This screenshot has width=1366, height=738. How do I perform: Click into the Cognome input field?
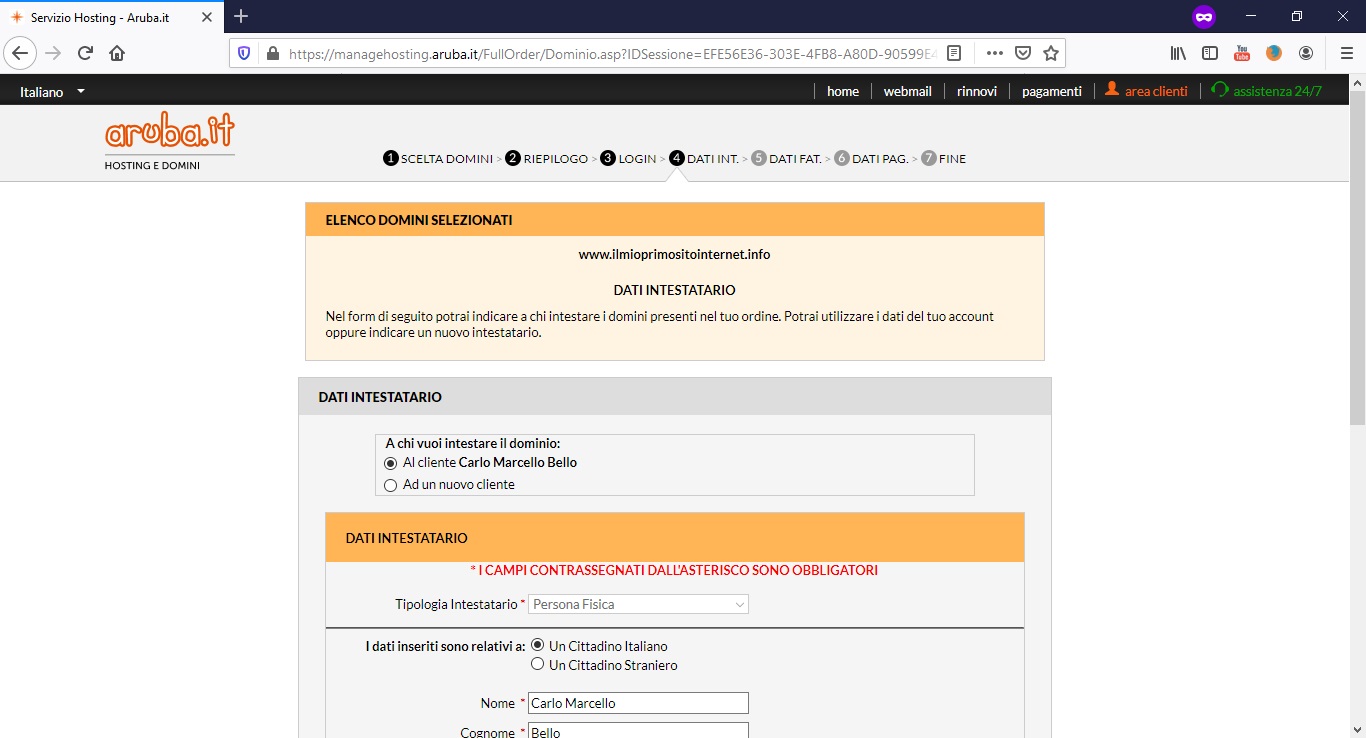(x=638, y=732)
